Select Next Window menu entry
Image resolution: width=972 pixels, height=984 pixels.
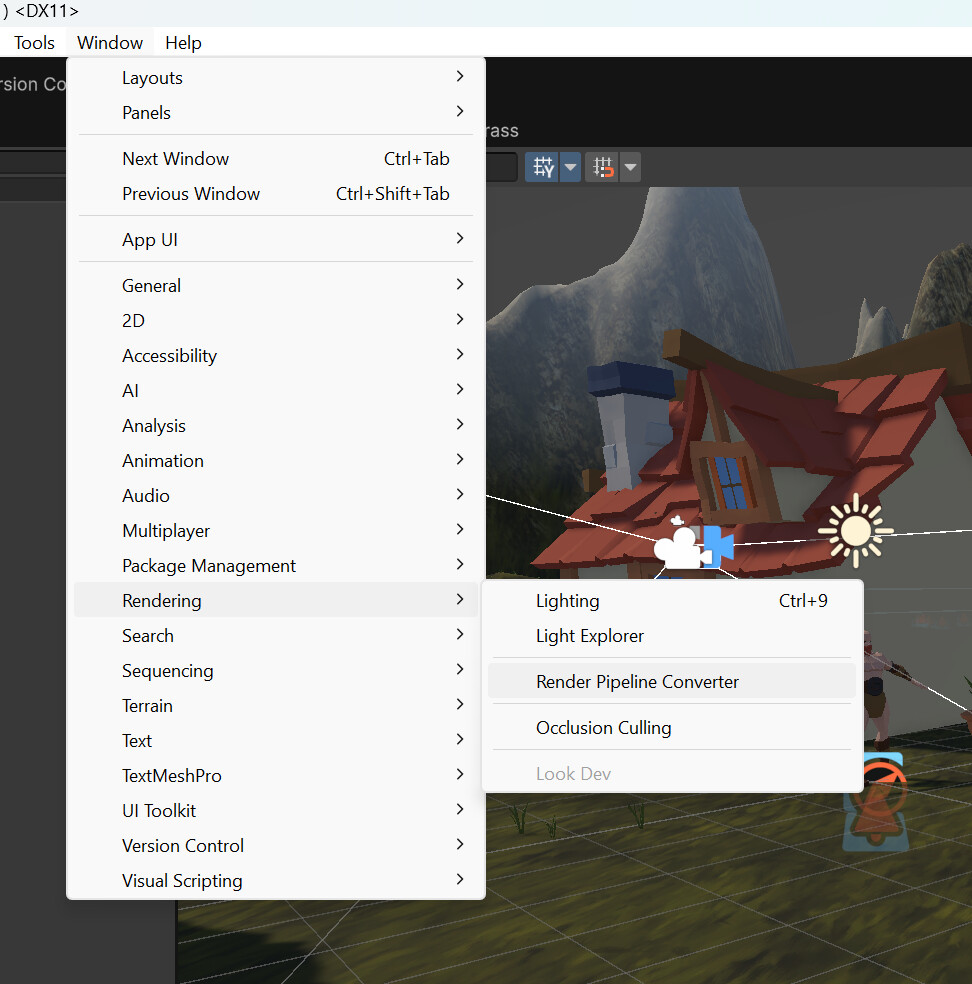tap(276, 159)
